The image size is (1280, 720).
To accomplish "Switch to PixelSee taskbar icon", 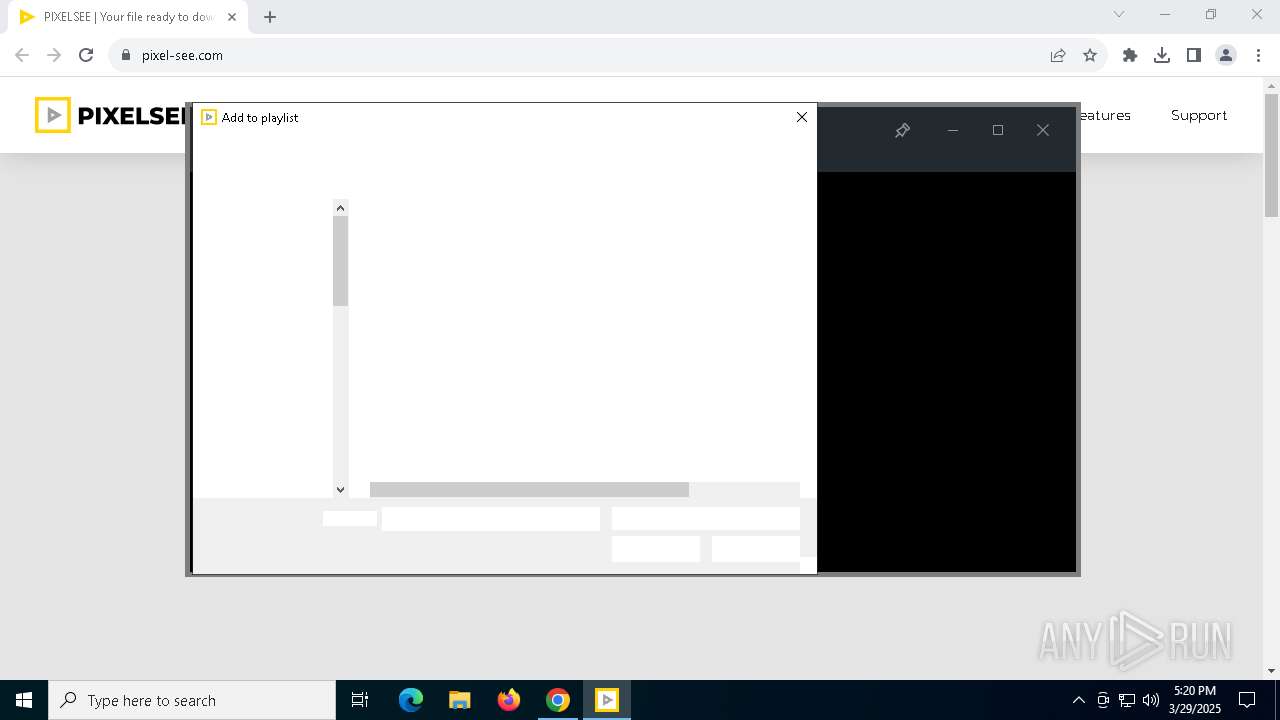I will point(607,700).
